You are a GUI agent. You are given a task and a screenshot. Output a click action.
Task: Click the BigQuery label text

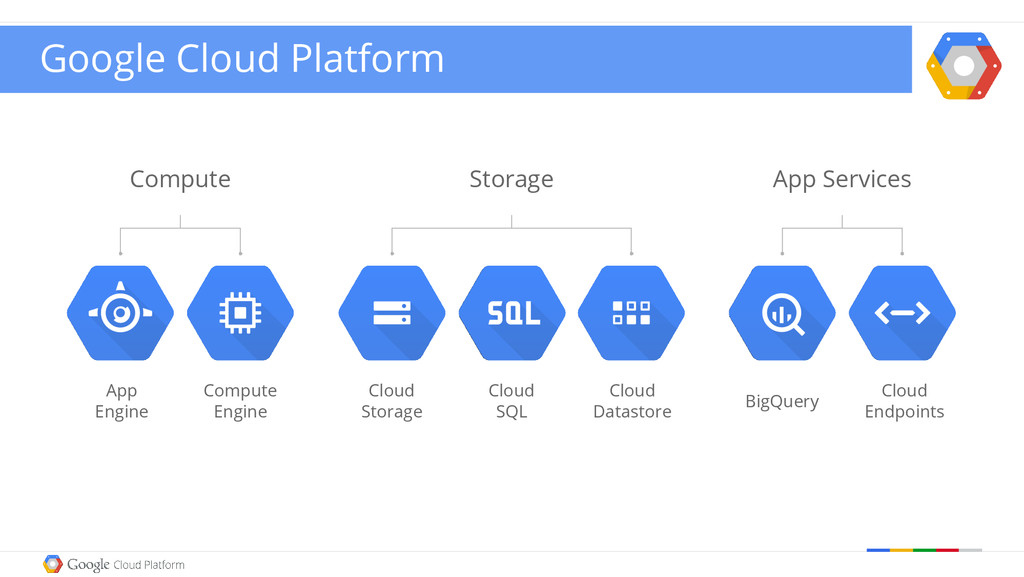(x=782, y=401)
